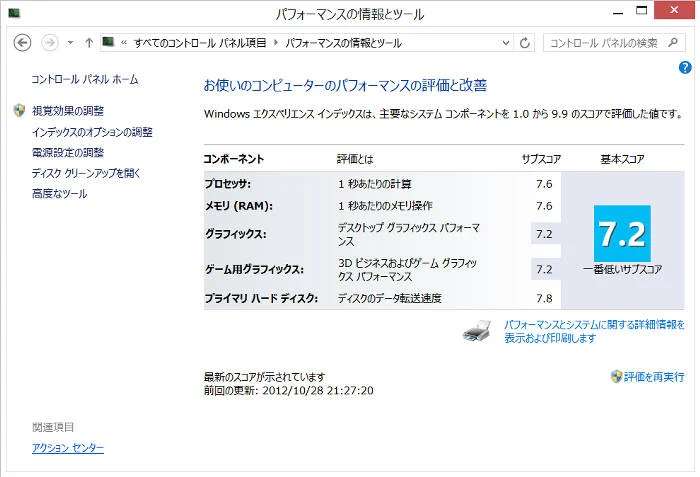
Task: Click the 7.2 base score tile
Action: 622,234
